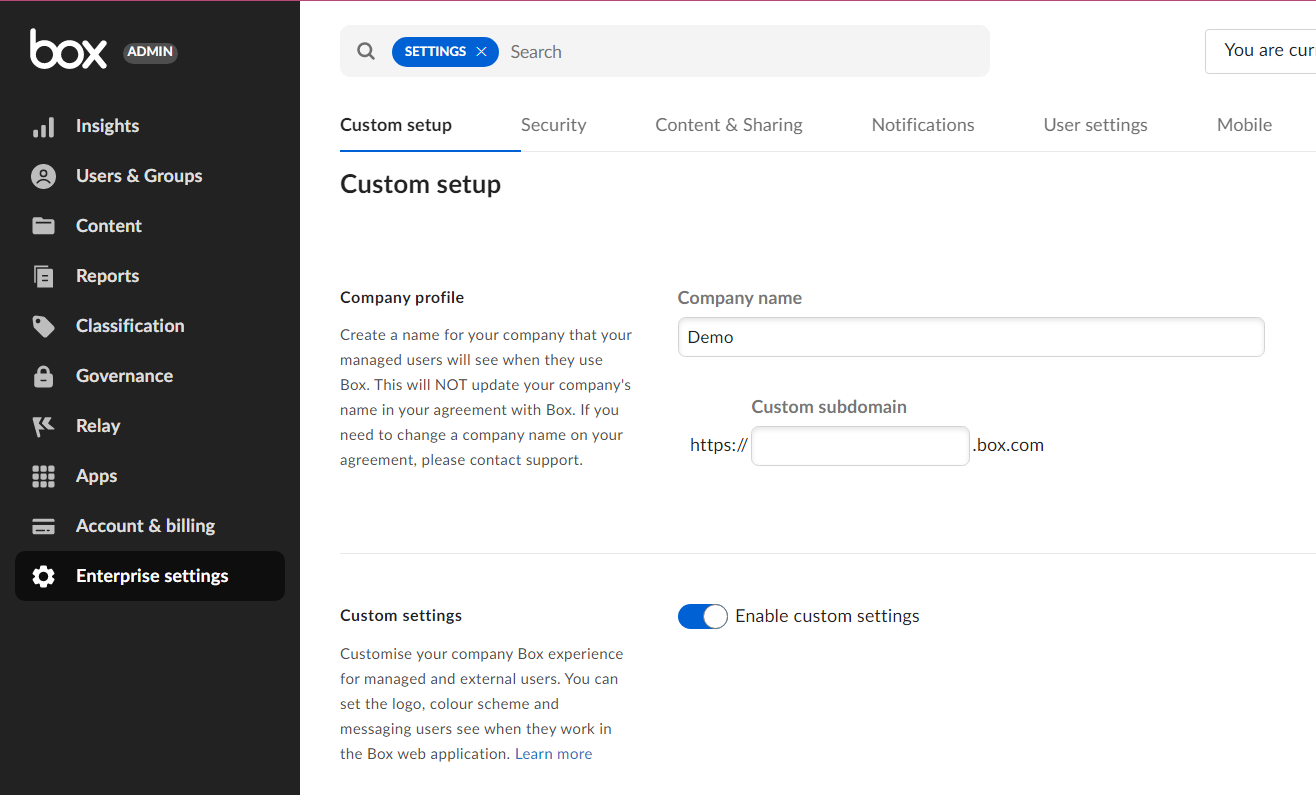Click the ADMIN badge

(150, 52)
